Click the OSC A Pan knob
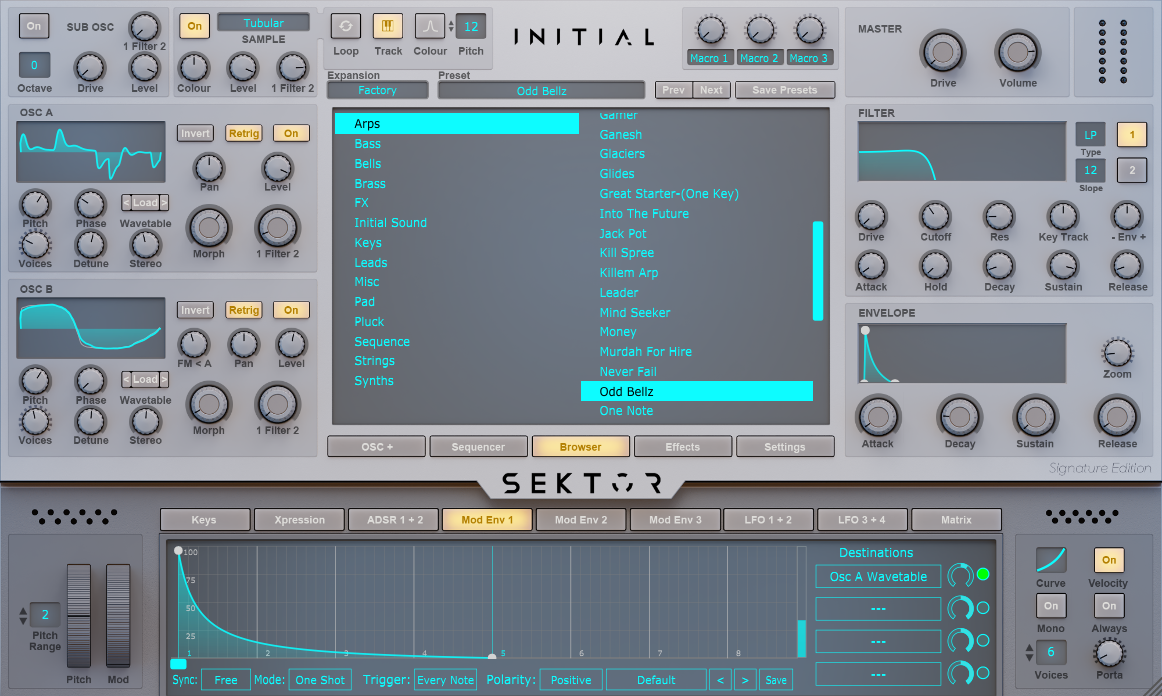Screen dimensions: 1162x696 pyautogui.click(x=209, y=168)
